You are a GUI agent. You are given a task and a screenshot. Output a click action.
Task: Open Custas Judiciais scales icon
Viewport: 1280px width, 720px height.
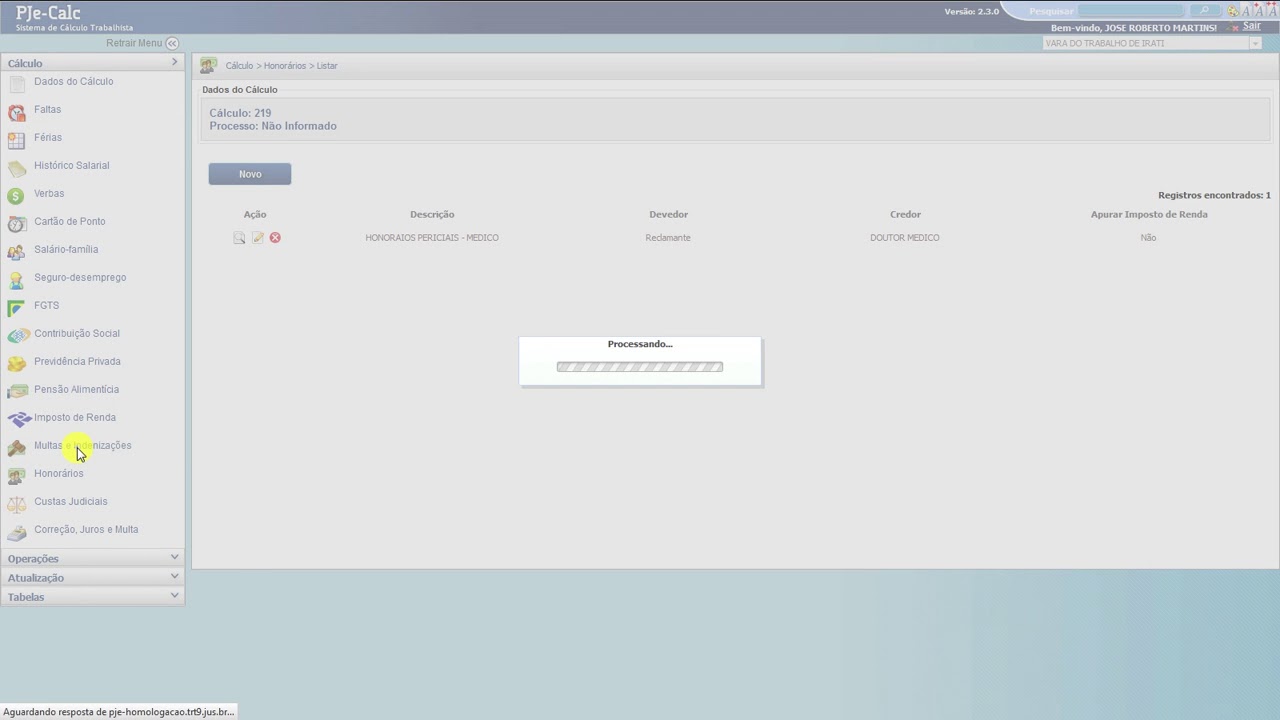point(16,505)
